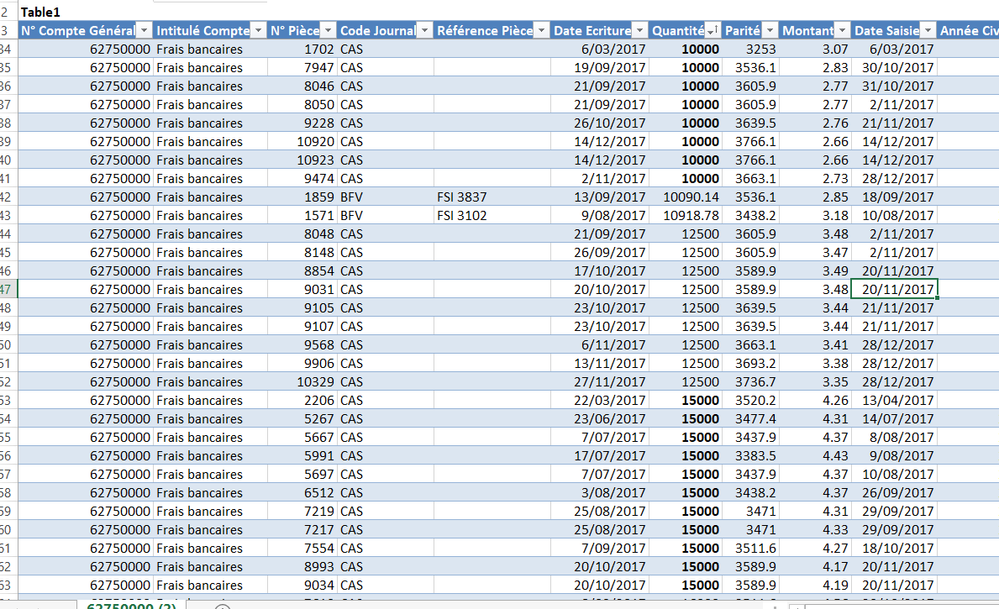Switch to the 62750000 (2) sheet tab

click(131, 605)
